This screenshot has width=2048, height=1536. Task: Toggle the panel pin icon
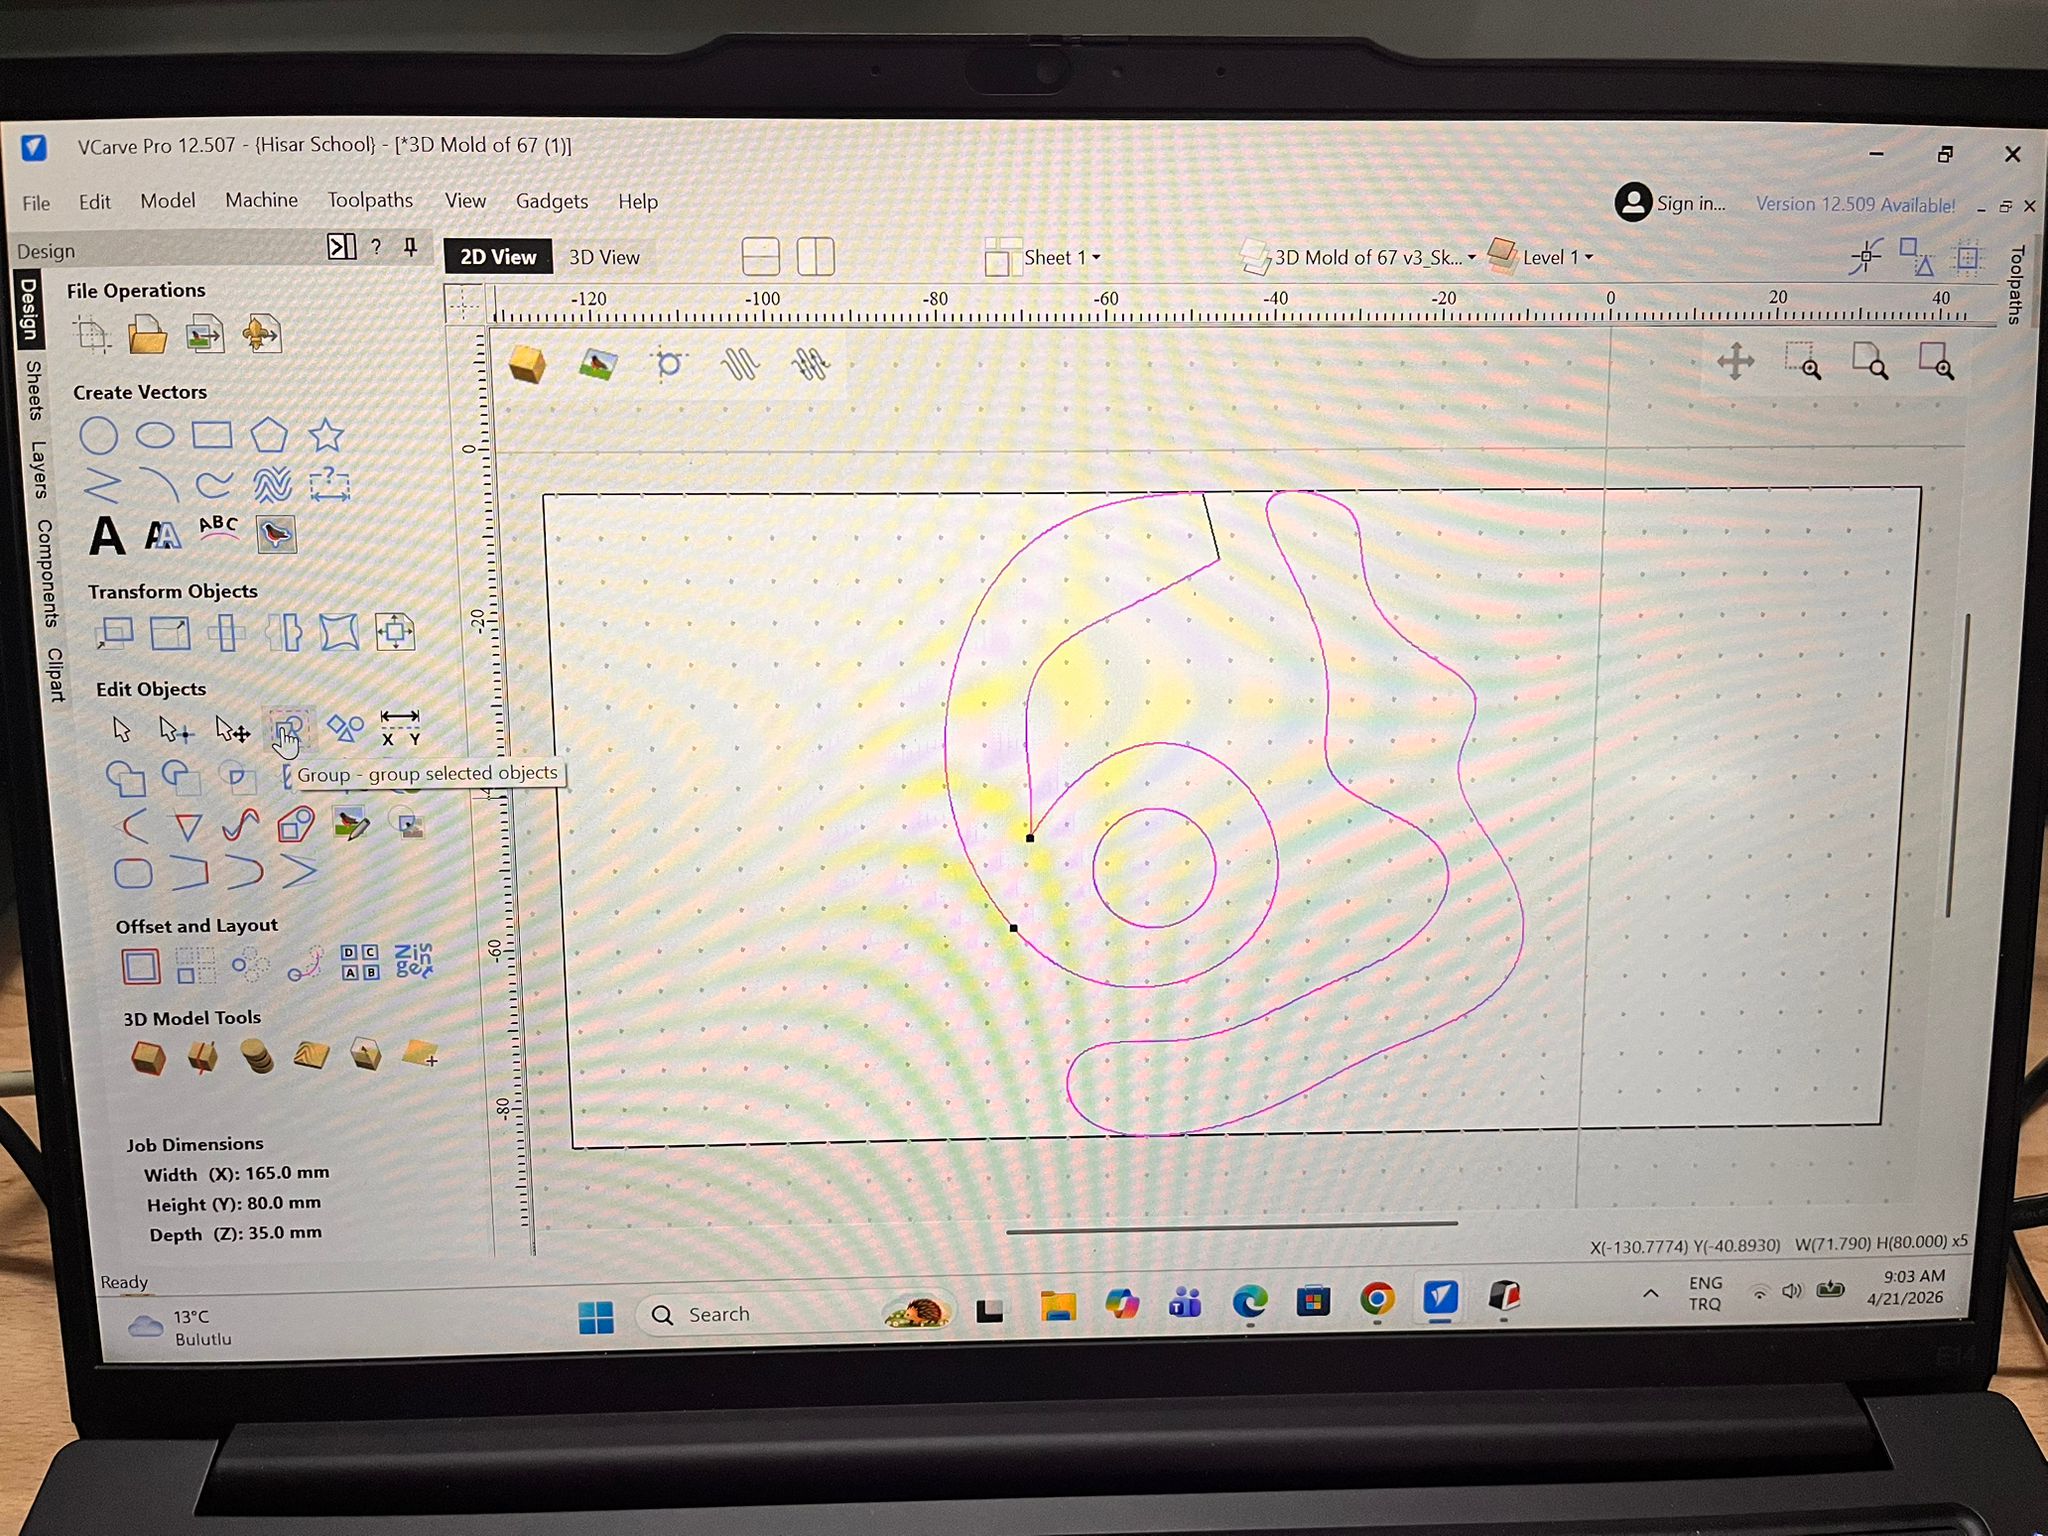411,247
